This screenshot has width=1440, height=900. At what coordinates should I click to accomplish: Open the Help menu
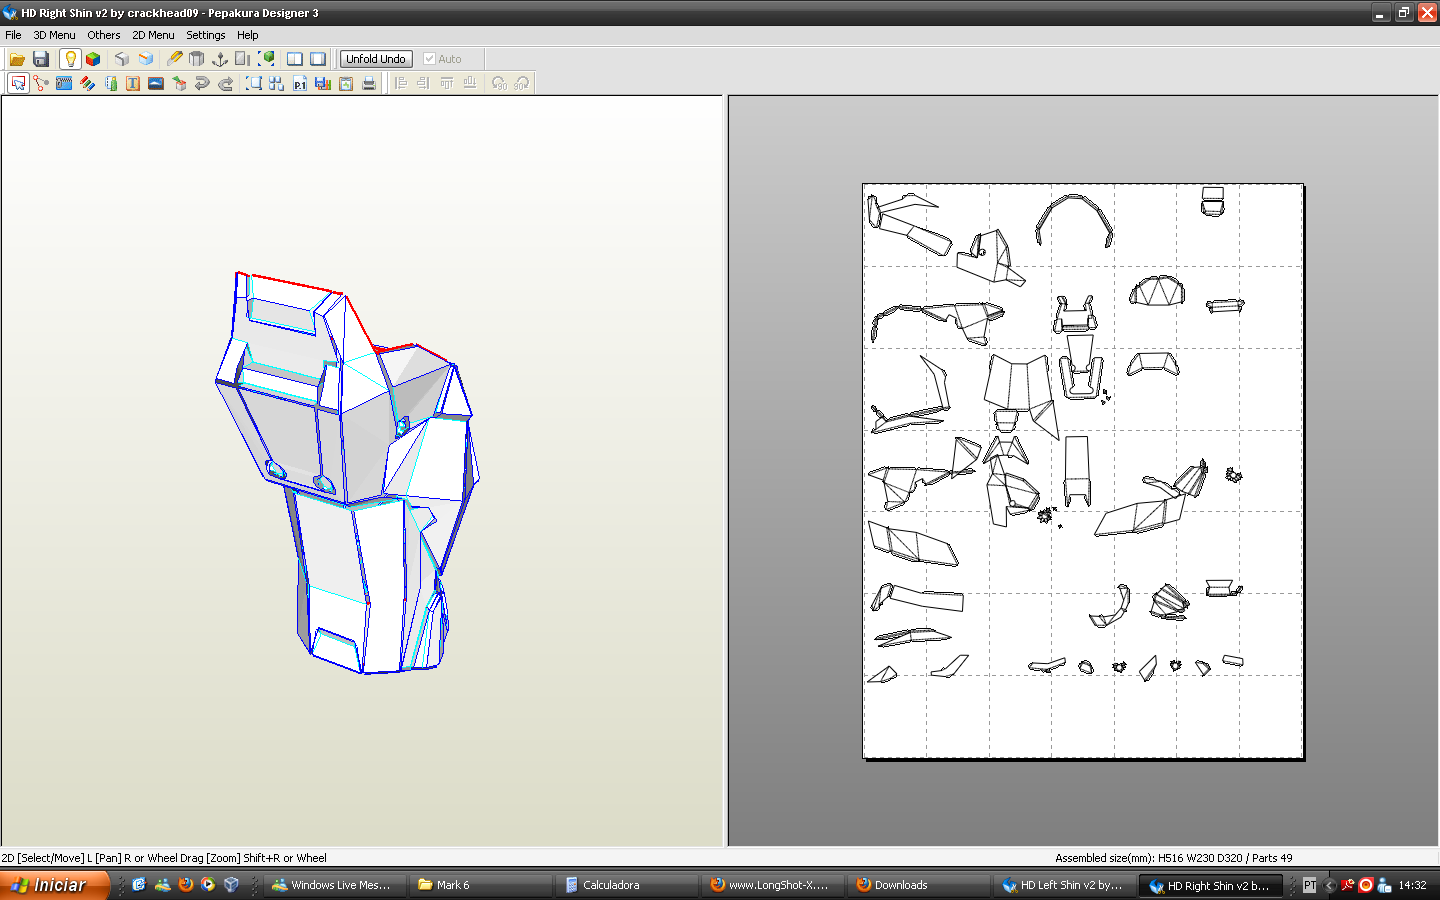coord(248,35)
